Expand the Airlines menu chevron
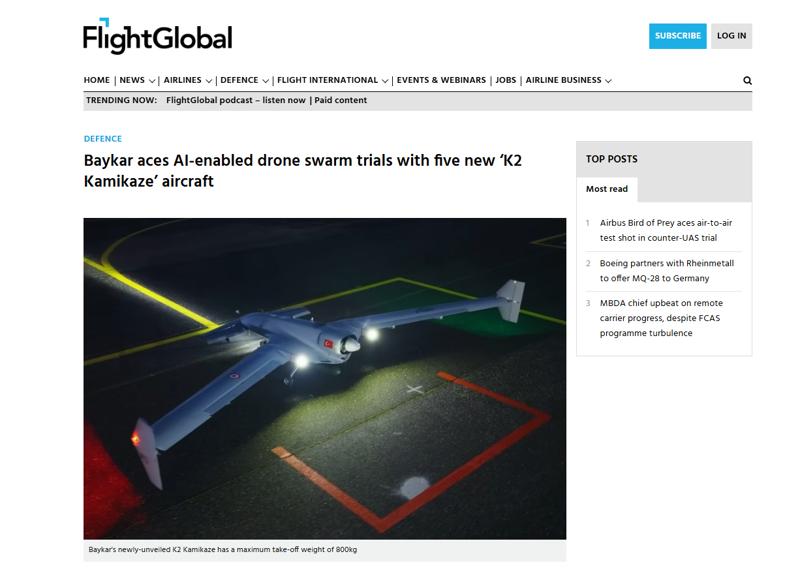This screenshot has width=800, height=569. coord(208,81)
